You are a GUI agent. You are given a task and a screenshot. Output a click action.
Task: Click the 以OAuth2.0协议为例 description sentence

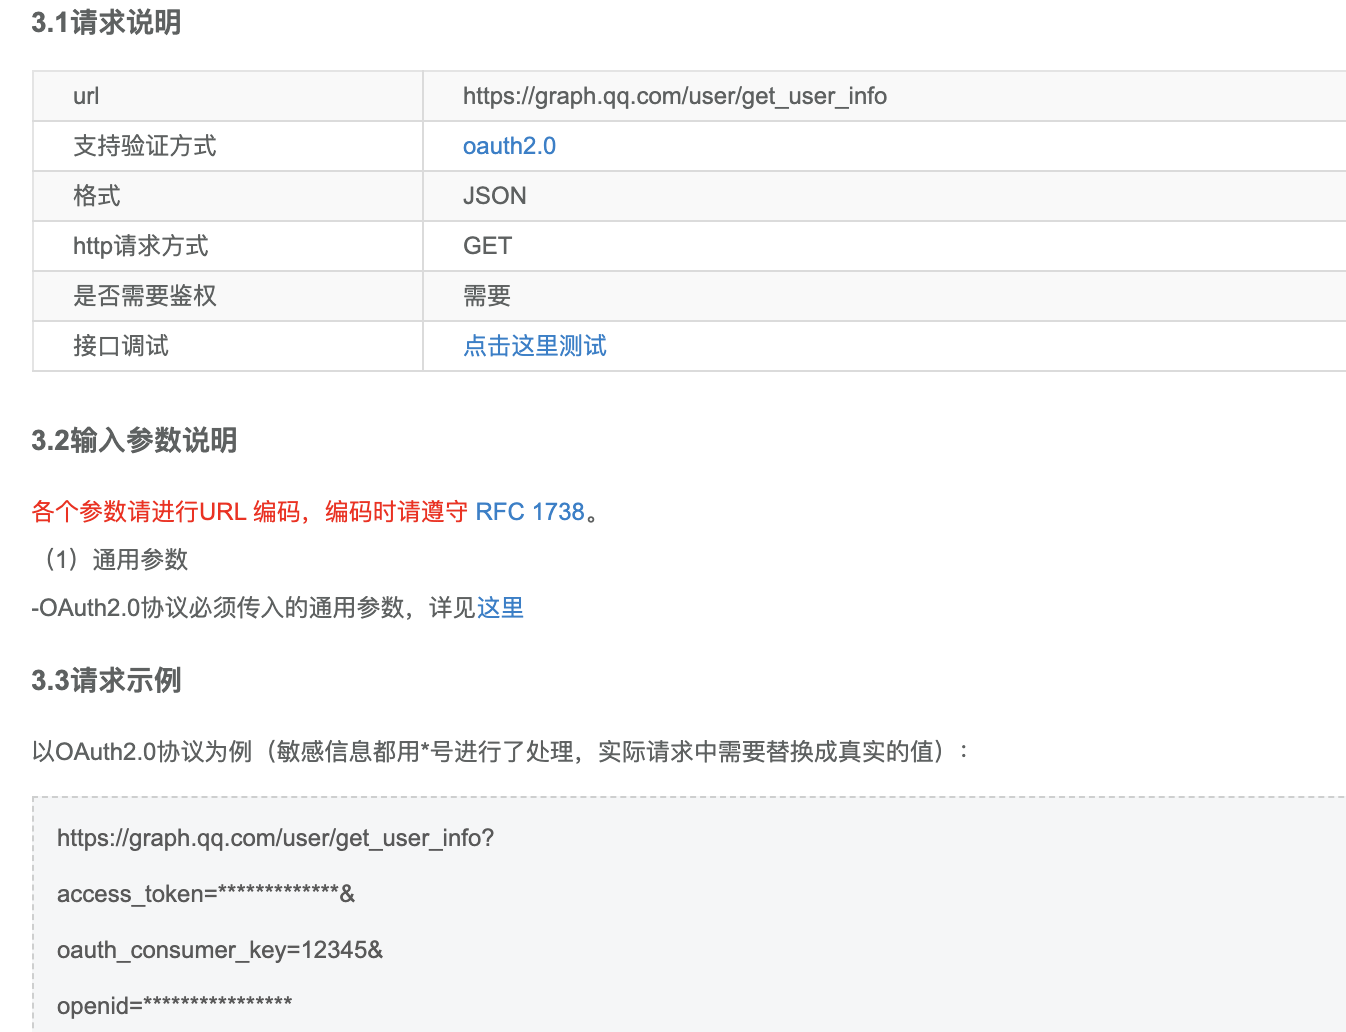[x=500, y=752]
